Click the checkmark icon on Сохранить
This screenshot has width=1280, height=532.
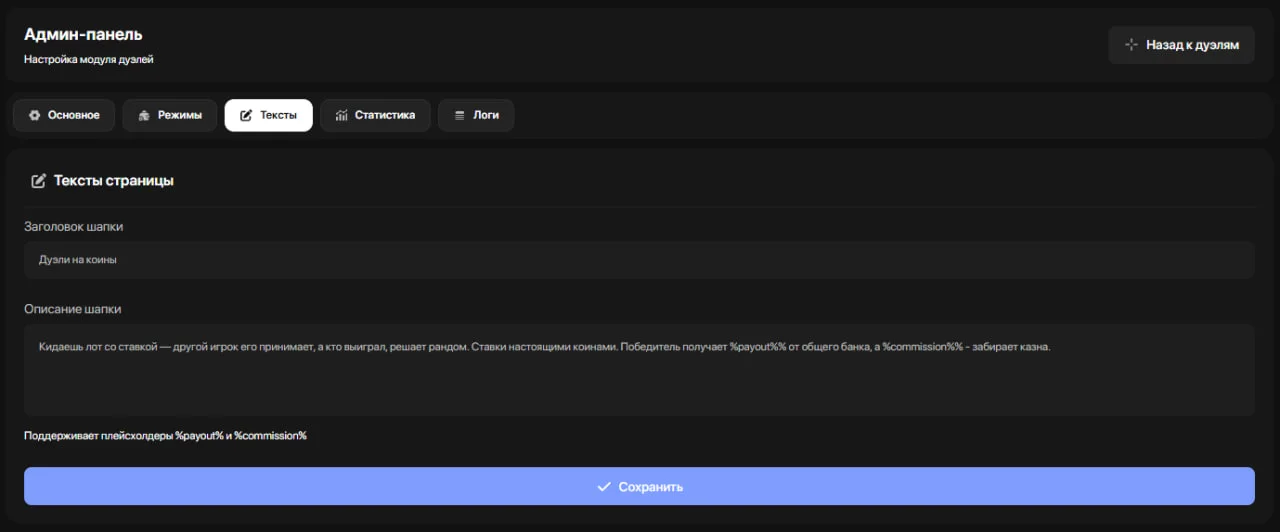tap(603, 487)
